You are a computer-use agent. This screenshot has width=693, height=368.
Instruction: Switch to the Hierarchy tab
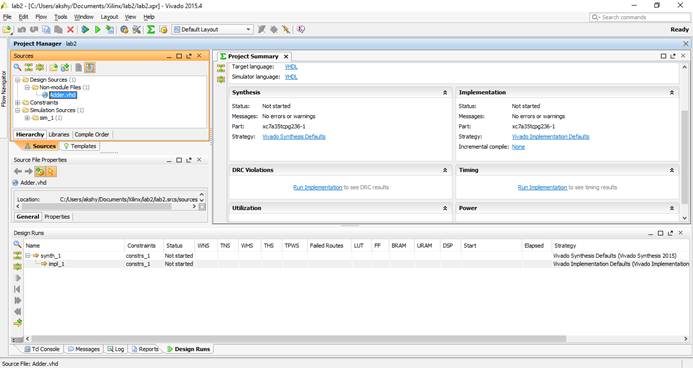point(30,134)
